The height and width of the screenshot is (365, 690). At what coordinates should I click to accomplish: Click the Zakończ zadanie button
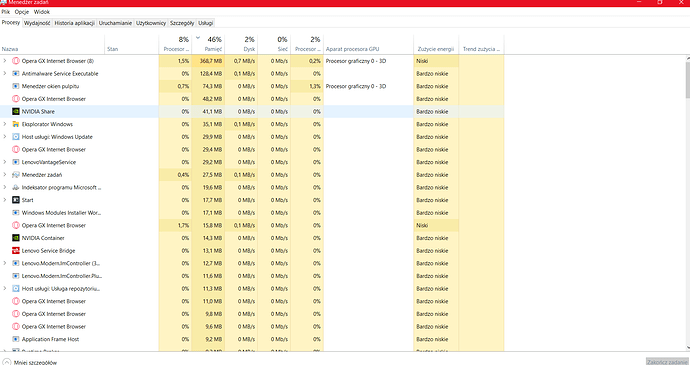tap(667, 362)
